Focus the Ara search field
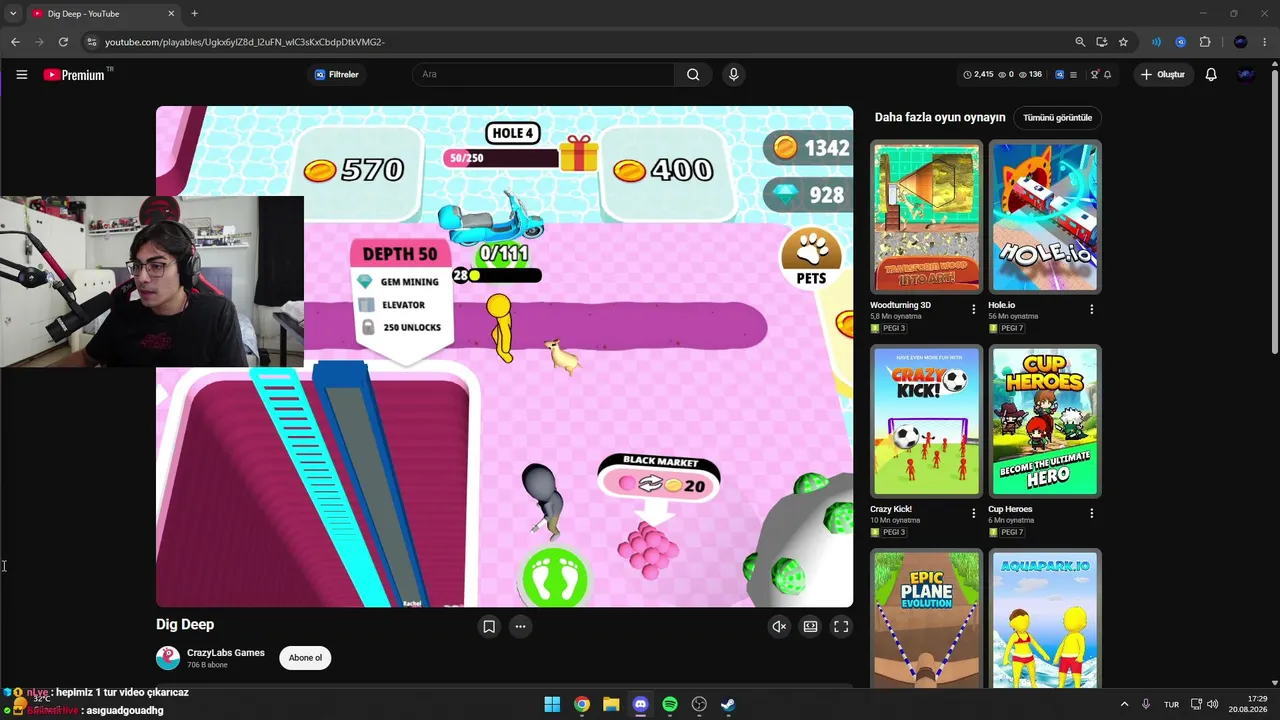Image resolution: width=1280 pixels, height=720 pixels. click(544, 74)
